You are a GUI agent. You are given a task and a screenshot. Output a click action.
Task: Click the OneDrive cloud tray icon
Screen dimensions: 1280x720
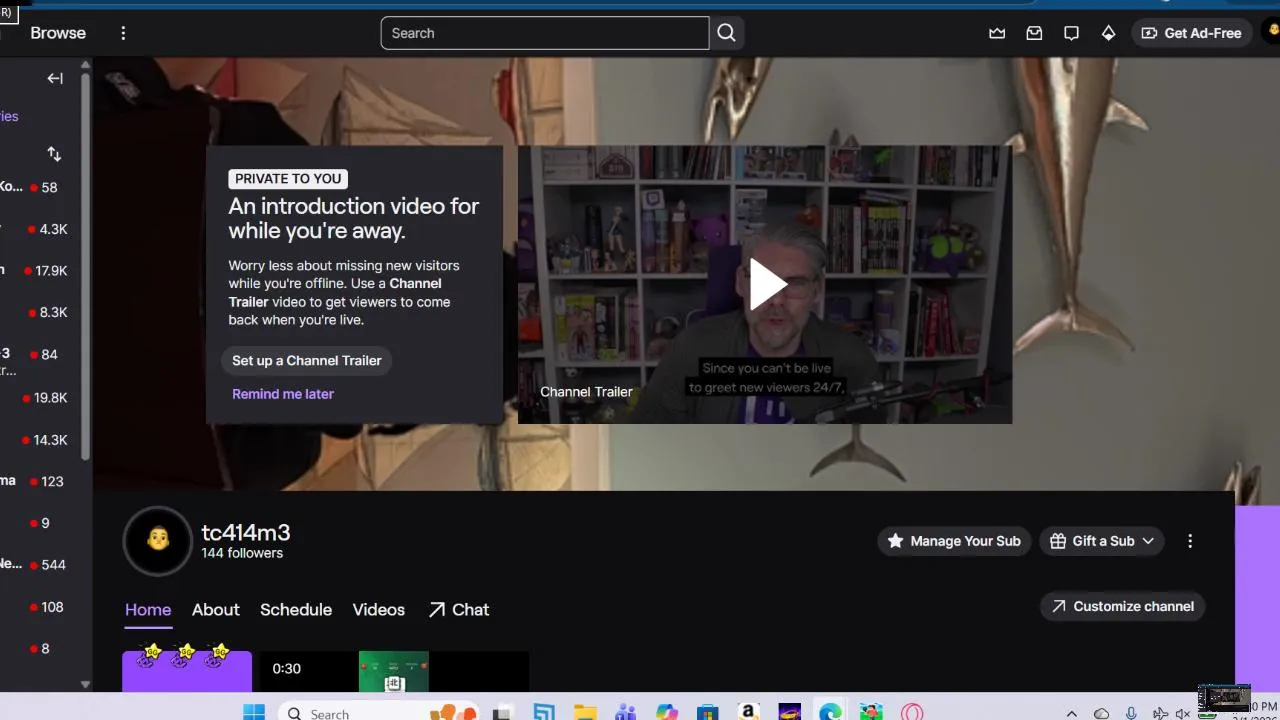click(1101, 714)
